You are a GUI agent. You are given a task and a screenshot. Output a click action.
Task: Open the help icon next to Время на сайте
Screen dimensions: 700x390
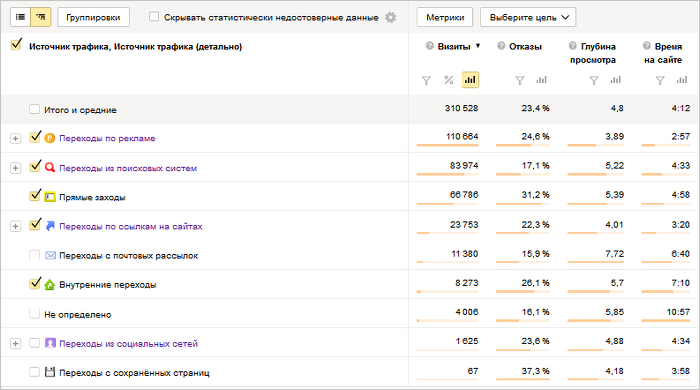click(646, 46)
